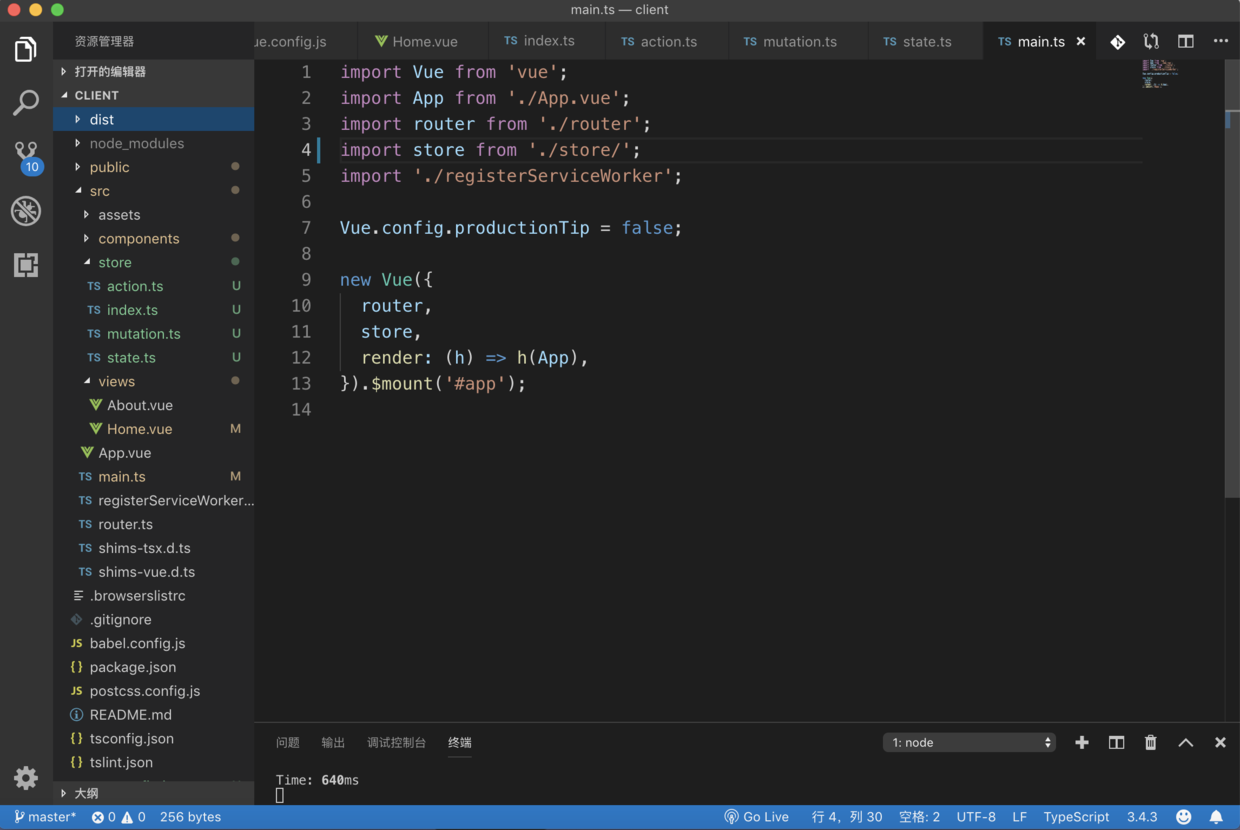Screen dimensions: 1240x830
Task: Open the Search view in activity bar
Action: point(26,102)
